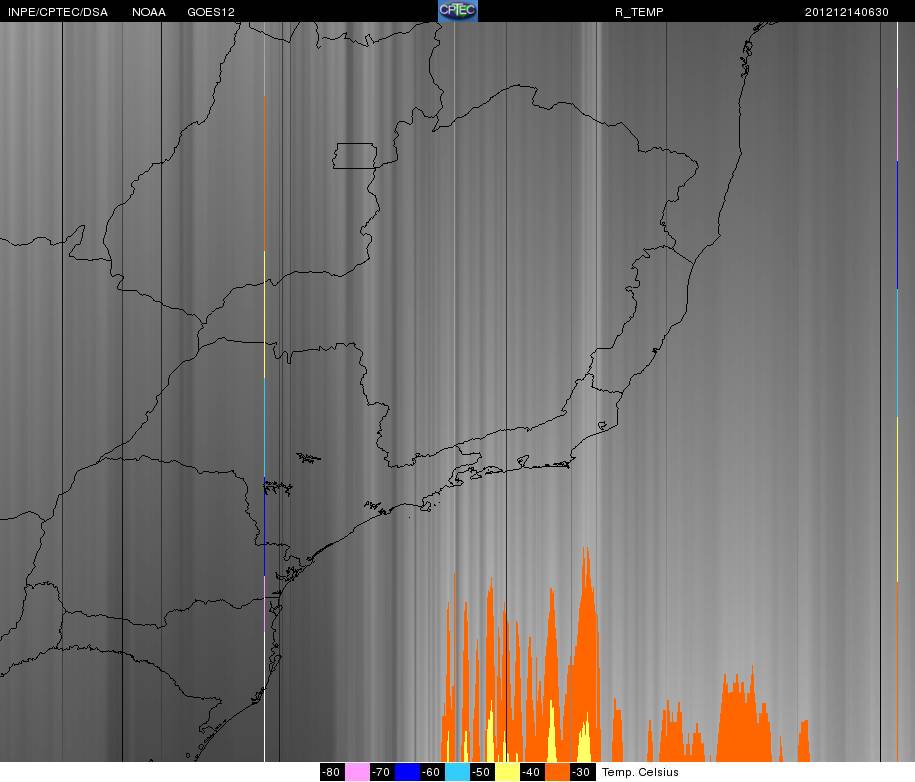
Task: Click the -70 legend value
Action: [x=382, y=772]
